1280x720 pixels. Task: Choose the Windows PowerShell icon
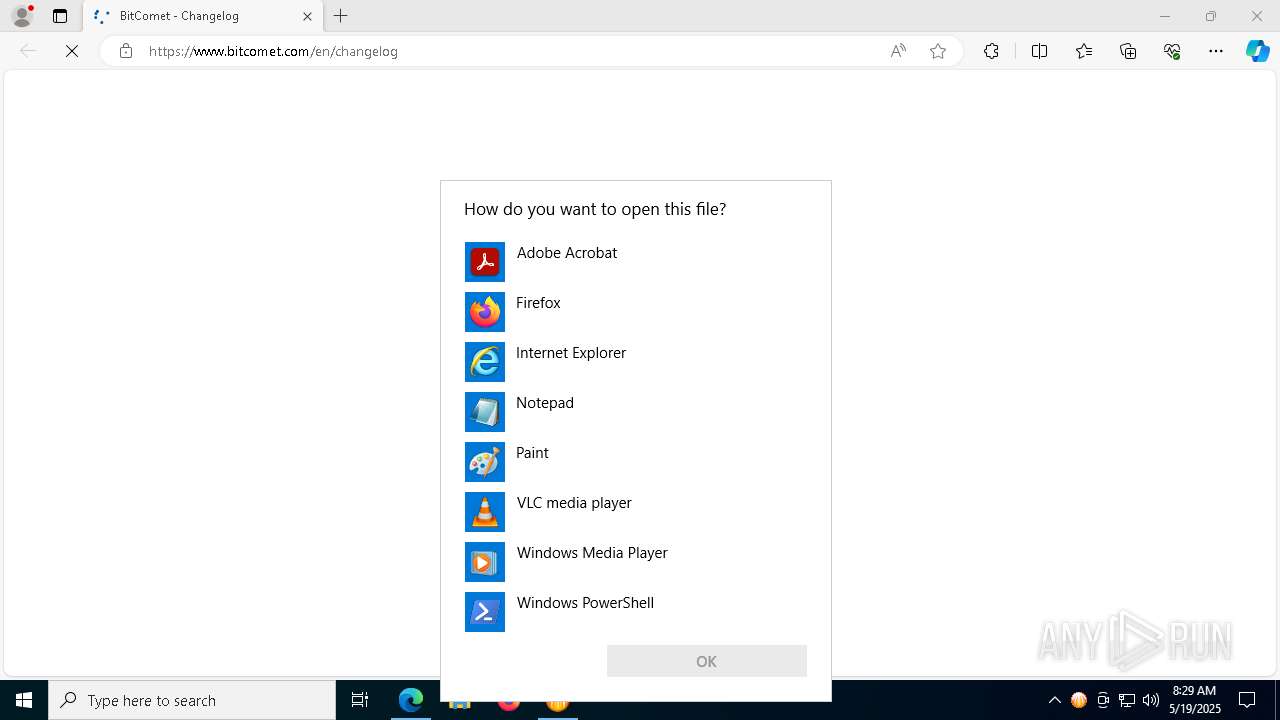(485, 612)
